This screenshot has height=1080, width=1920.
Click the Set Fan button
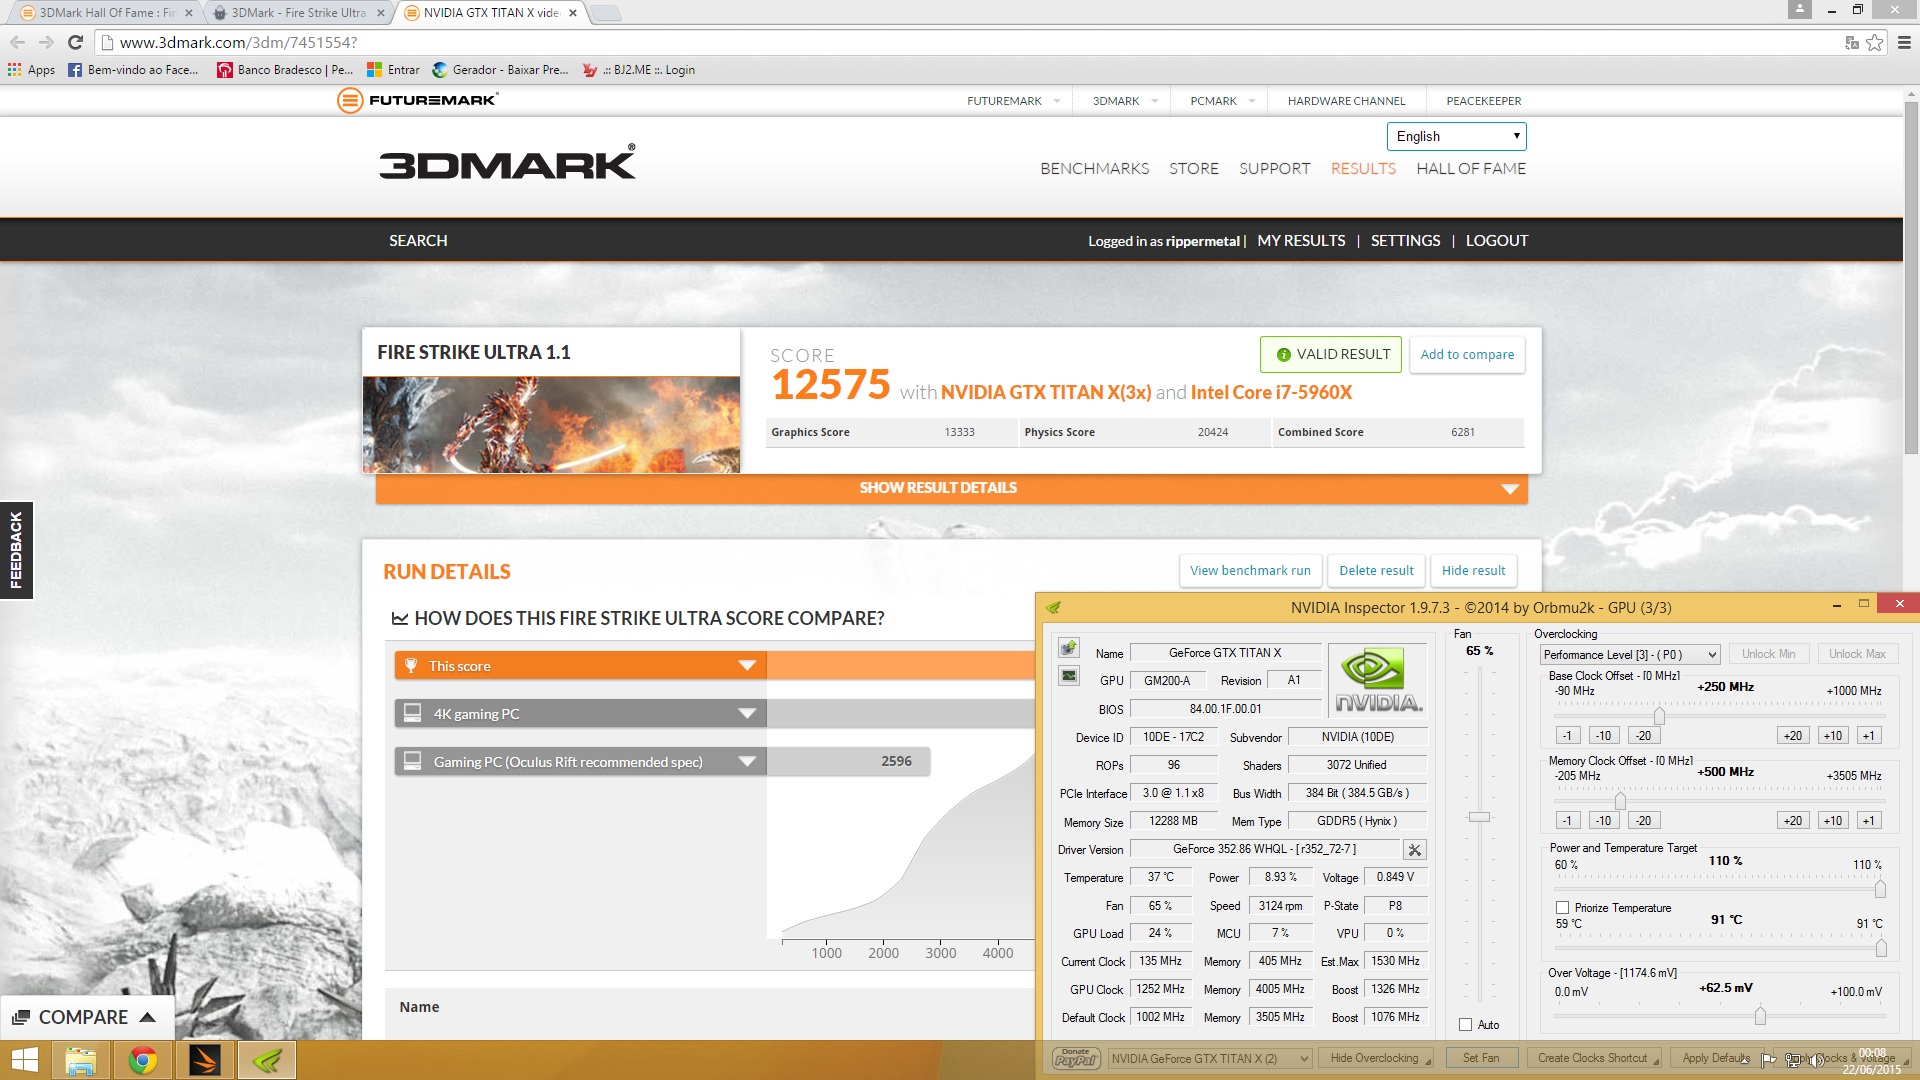click(1481, 1058)
